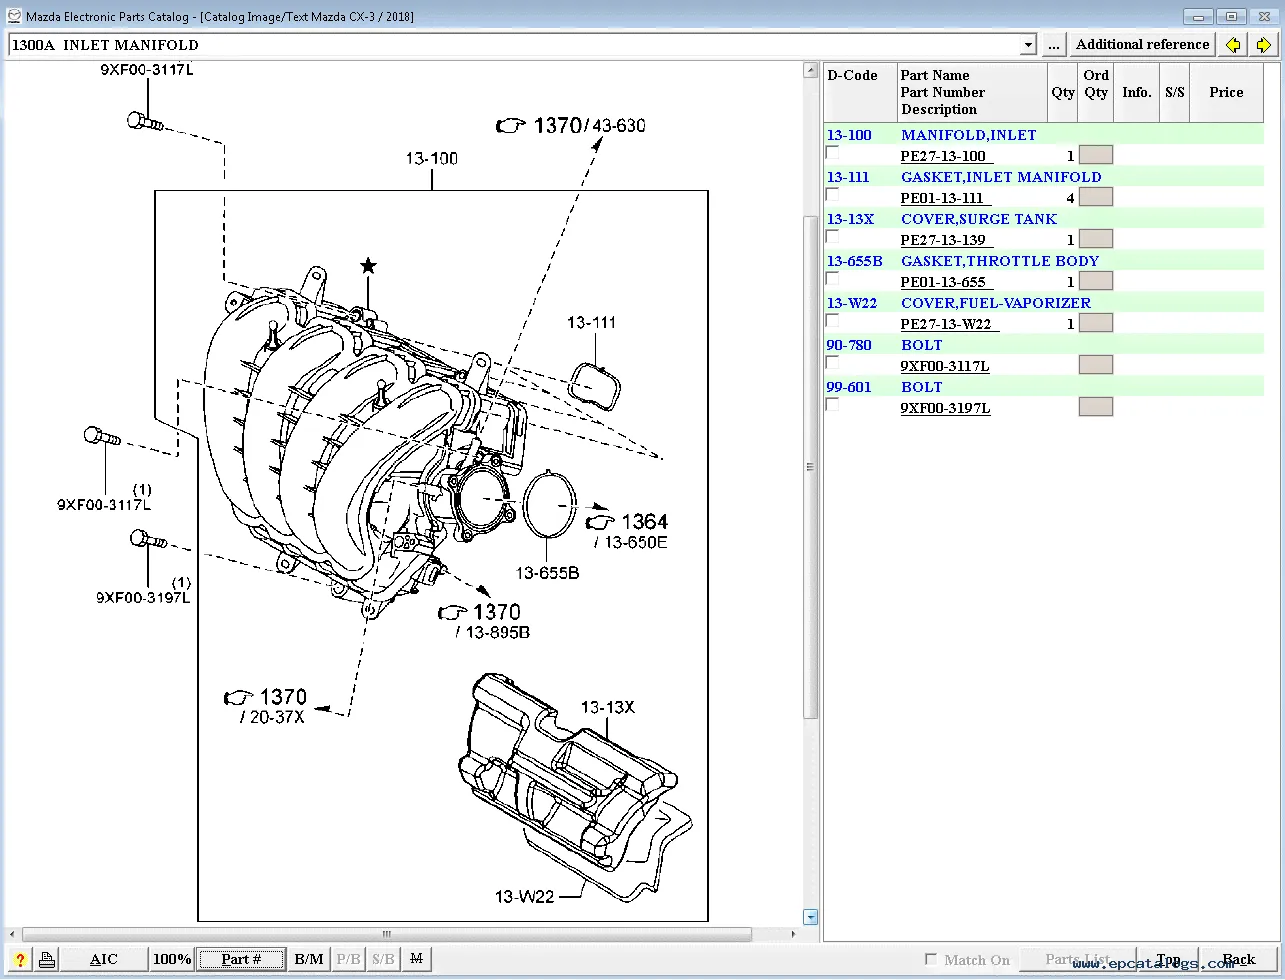This screenshot has height=980, width=1285.
Task: Click the yellow right arrow for next section
Action: pyautogui.click(x=1264, y=45)
